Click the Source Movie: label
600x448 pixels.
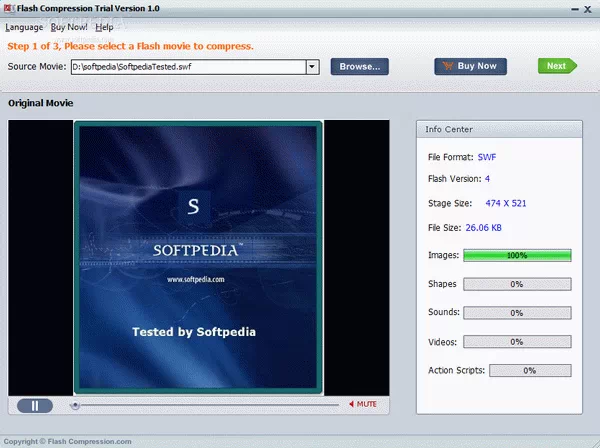[x=37, y=67]
